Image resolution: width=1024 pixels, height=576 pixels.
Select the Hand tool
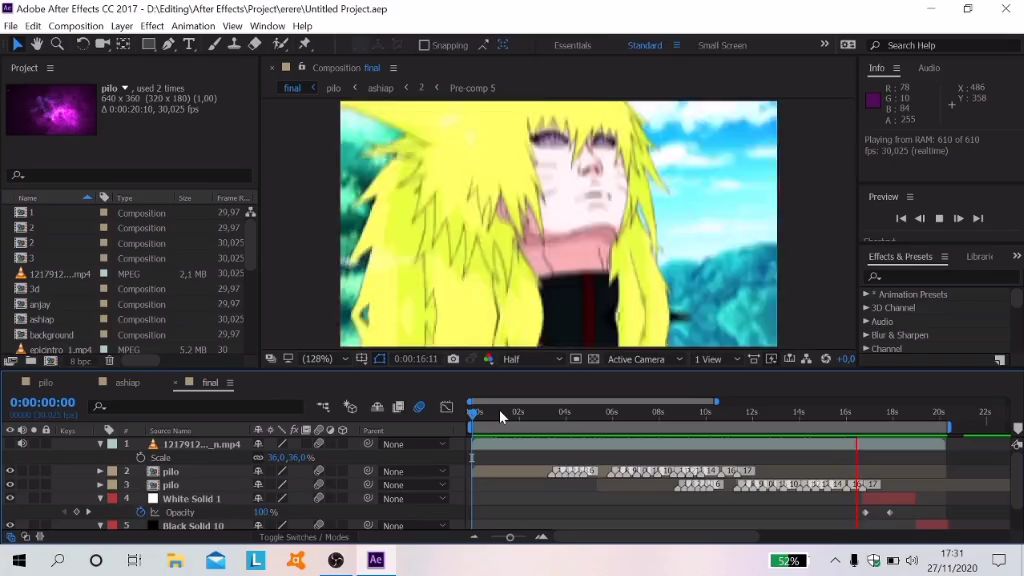(37, 44)
